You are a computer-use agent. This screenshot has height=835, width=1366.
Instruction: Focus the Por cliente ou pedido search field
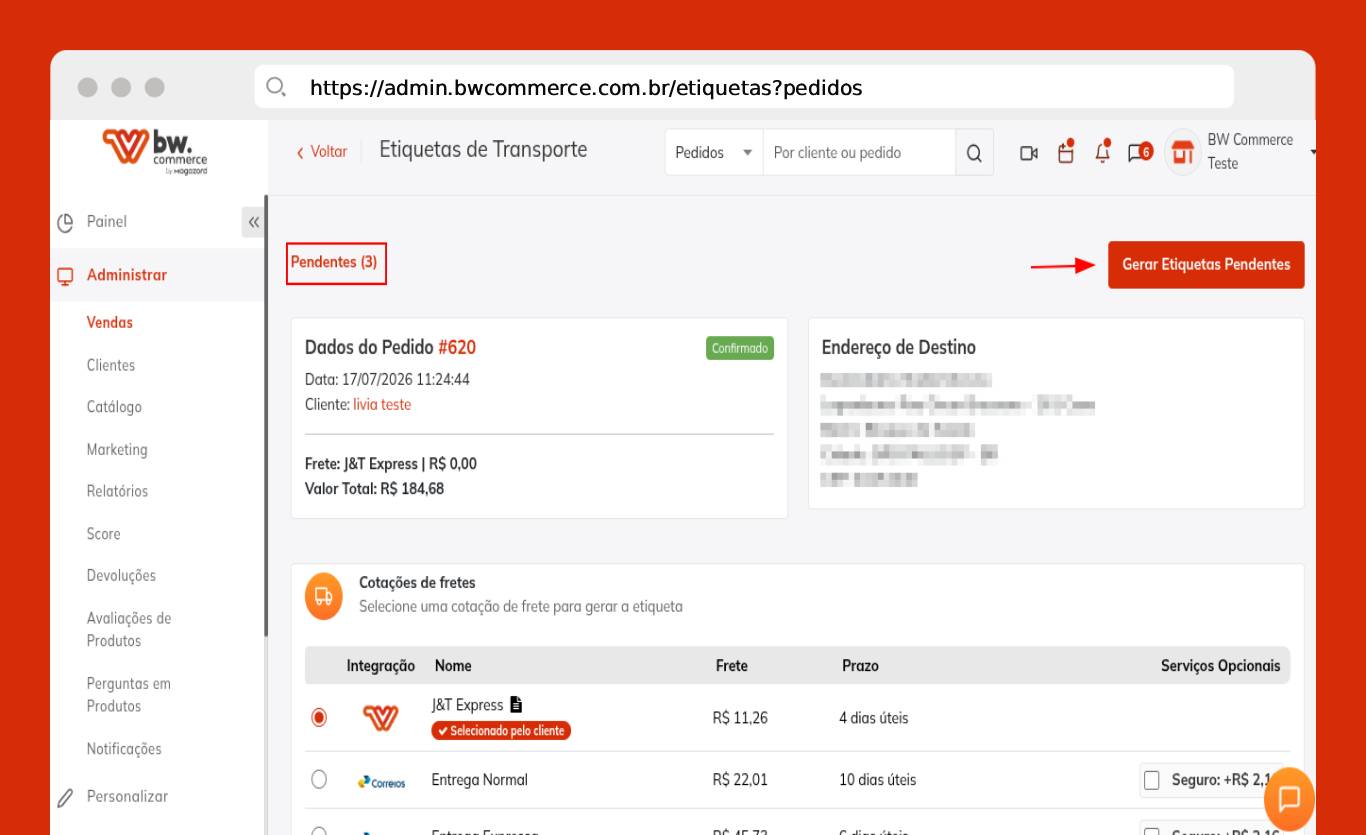[x=859, y=153]
